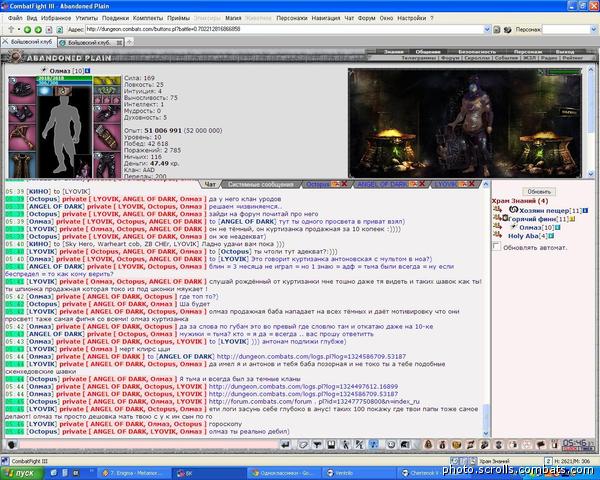Screen dimensions: 600x480
Task: Toggle the Обновлять автомат. checkbox
Action: (x=496, y=246)
